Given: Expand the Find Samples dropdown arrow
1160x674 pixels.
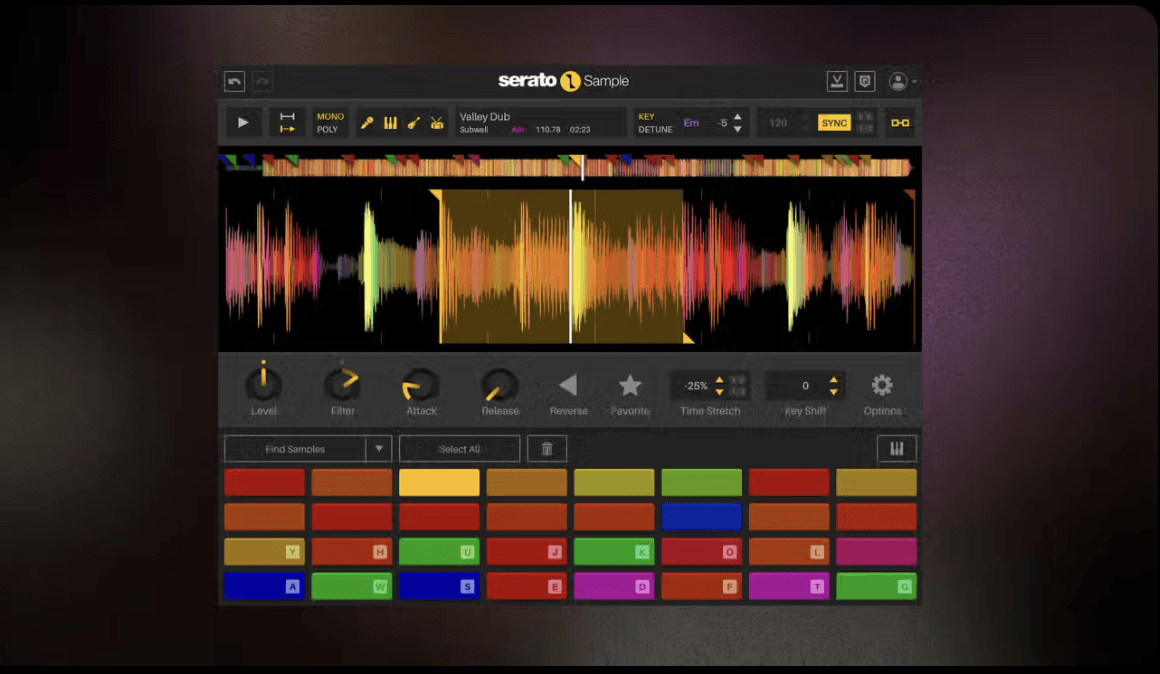Looking at the screenshot, I should 379,449.
